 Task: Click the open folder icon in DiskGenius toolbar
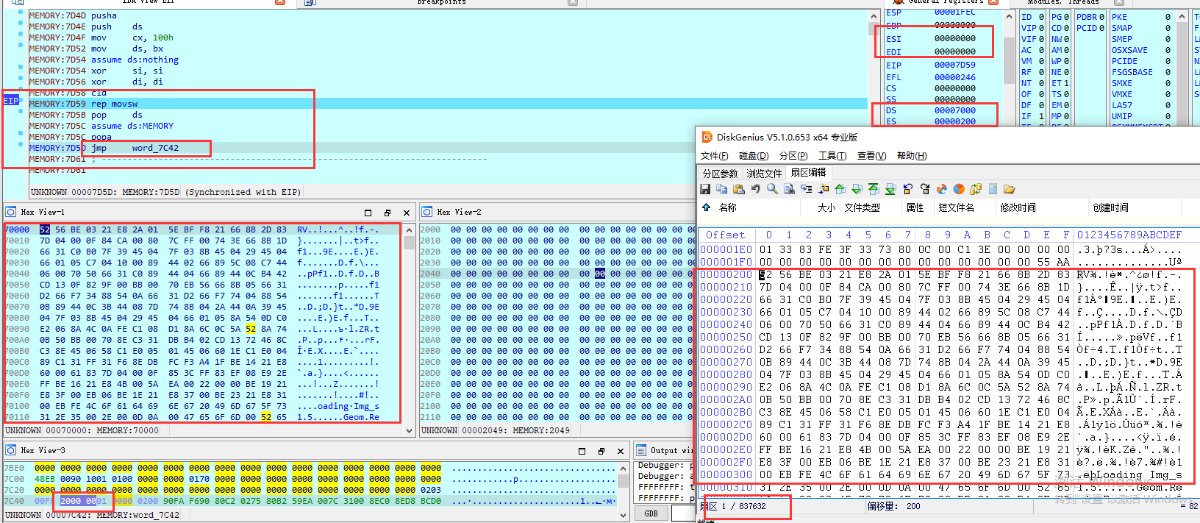1010,188
